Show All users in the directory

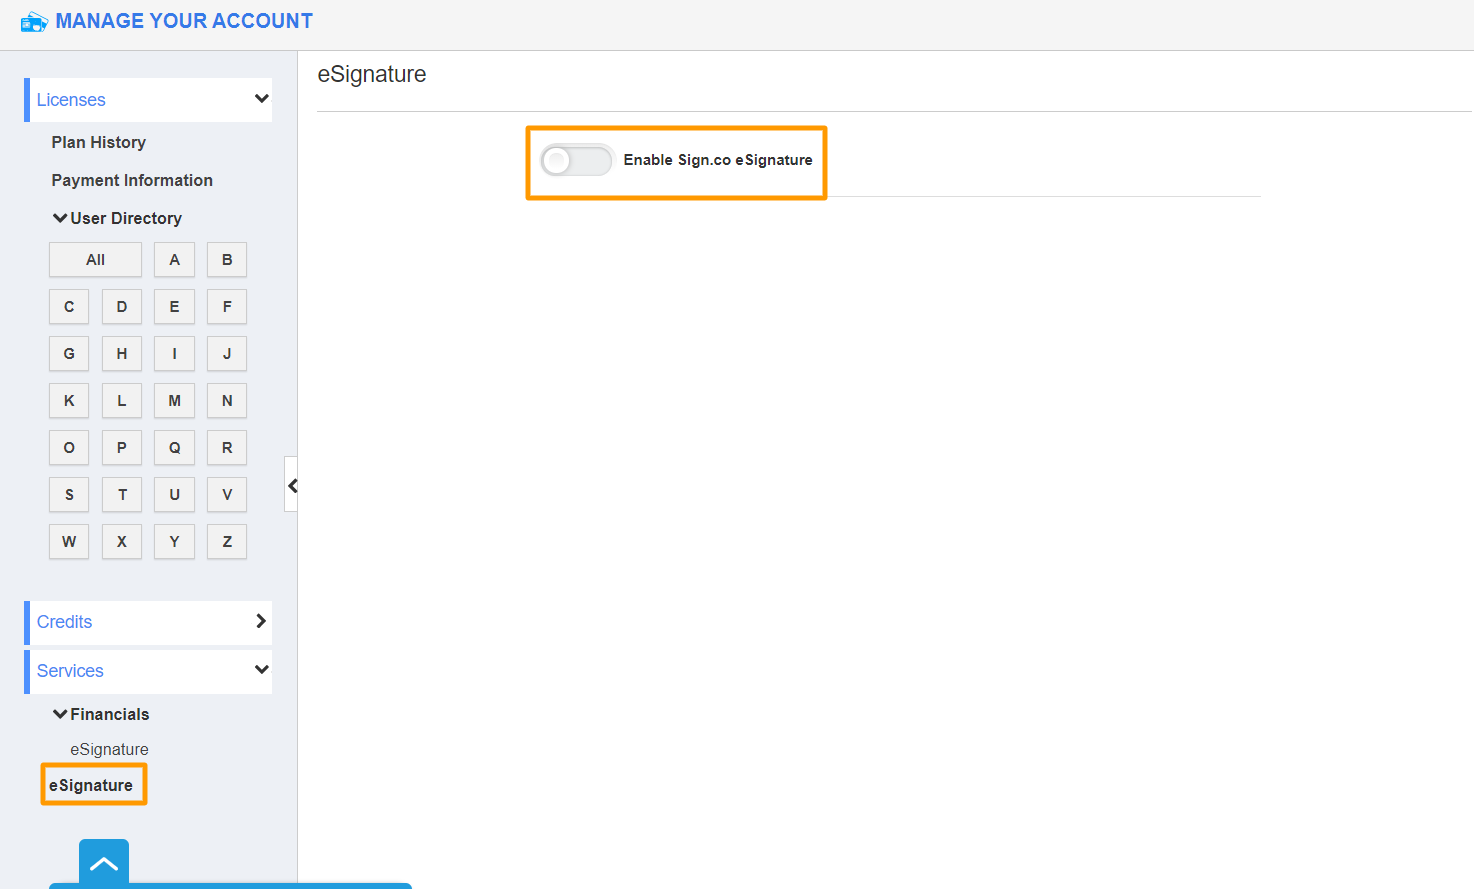pyautogui.click(x=95, y=260)
